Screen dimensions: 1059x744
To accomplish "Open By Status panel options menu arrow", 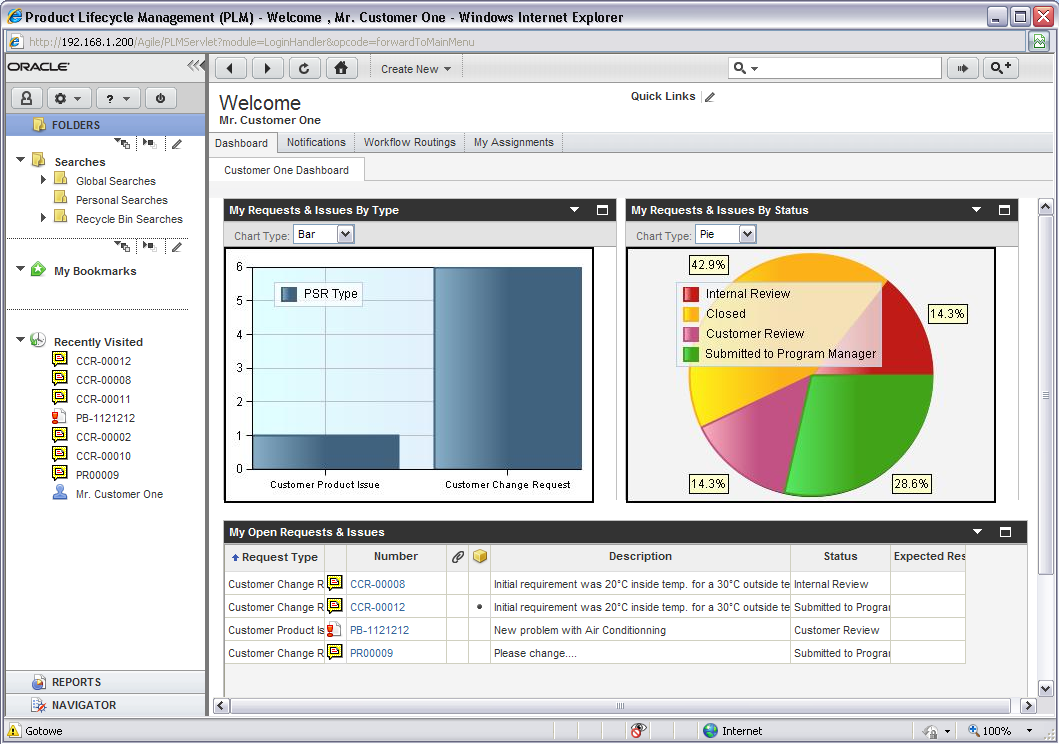I will tap(977, 210).
